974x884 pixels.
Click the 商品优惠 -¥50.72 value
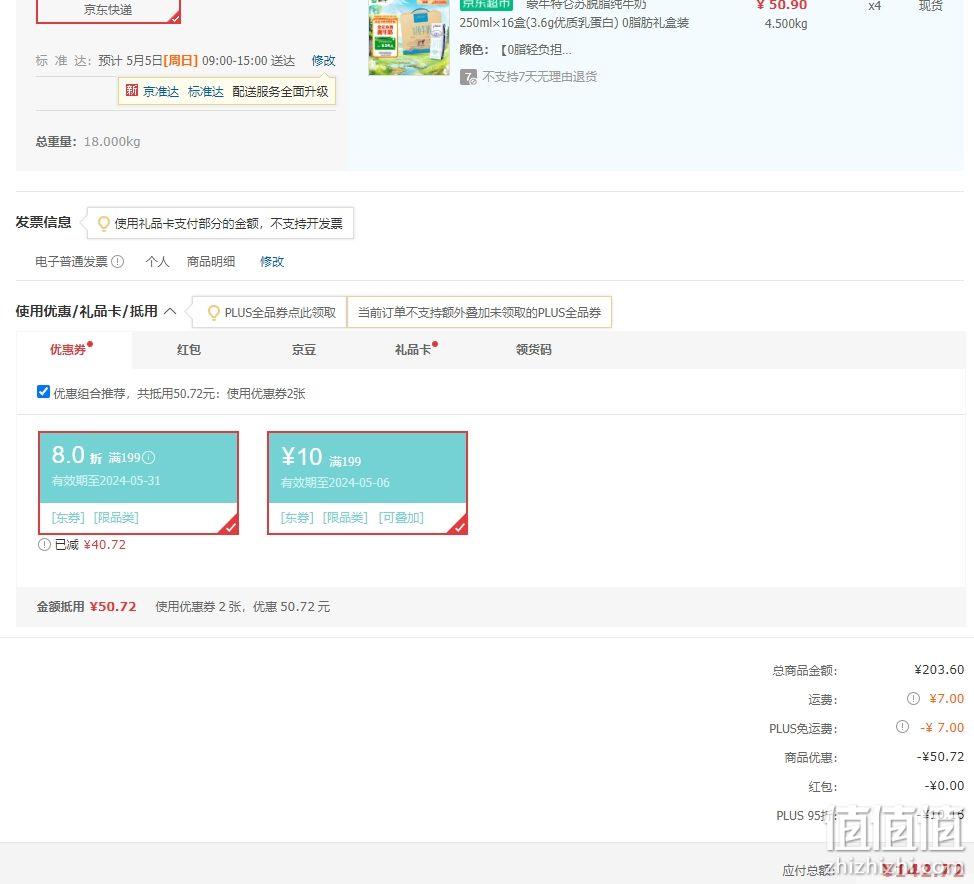940,757
